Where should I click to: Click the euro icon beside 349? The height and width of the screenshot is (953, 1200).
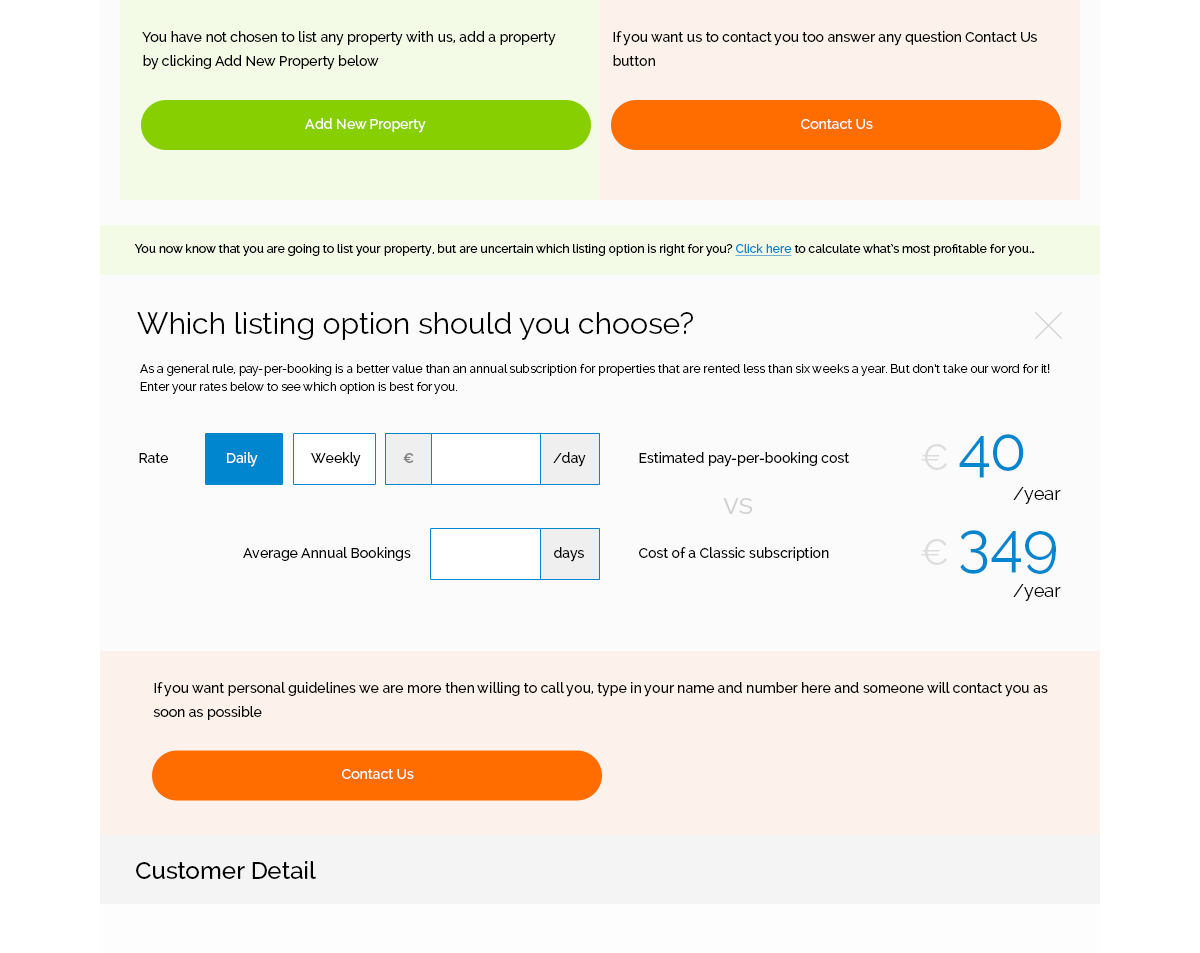[x=935, y=552]
